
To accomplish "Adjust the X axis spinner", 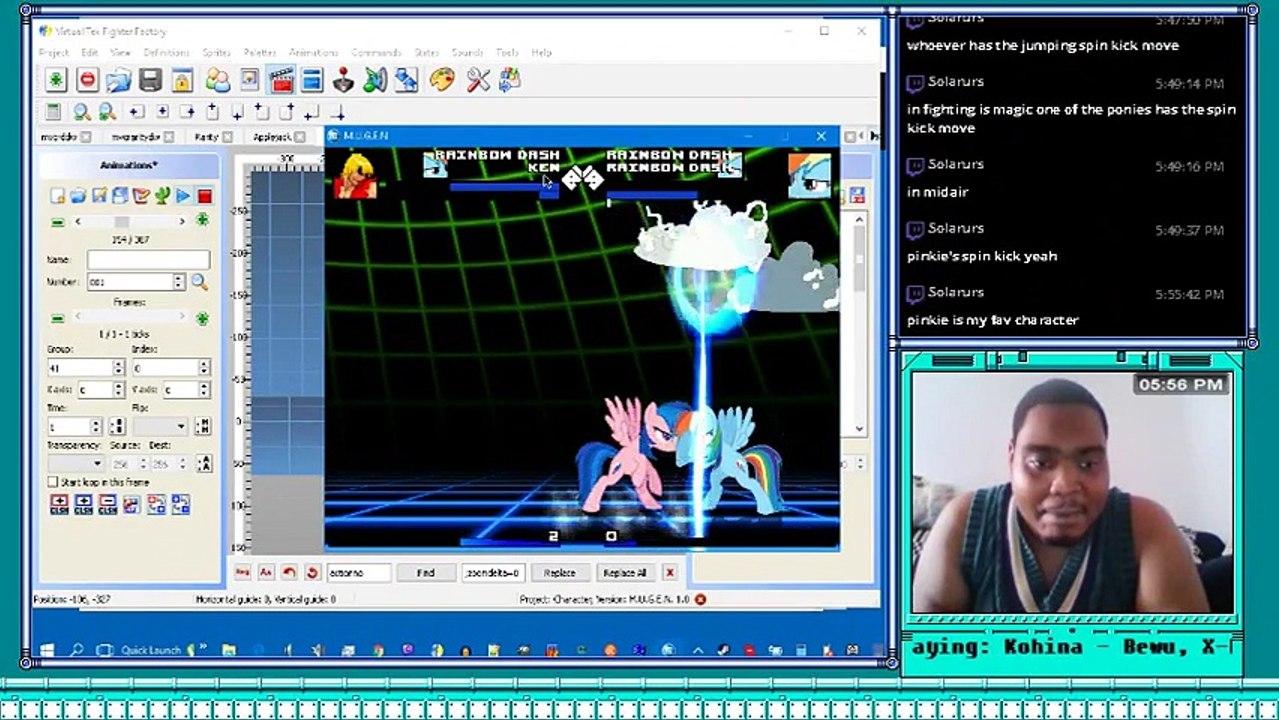I will point(118,390).
